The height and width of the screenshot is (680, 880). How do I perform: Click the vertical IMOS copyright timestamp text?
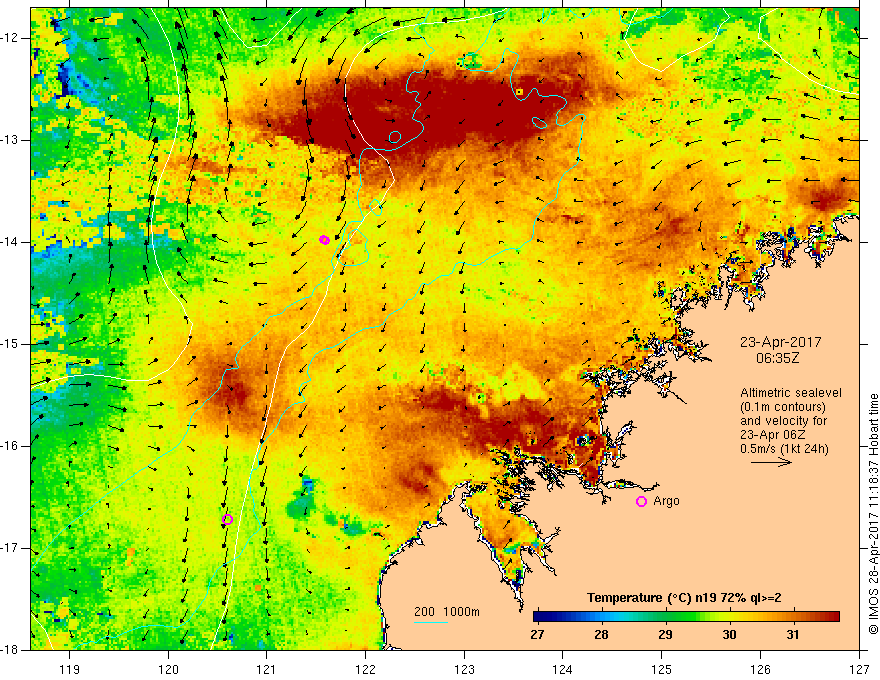click(873, 514)
